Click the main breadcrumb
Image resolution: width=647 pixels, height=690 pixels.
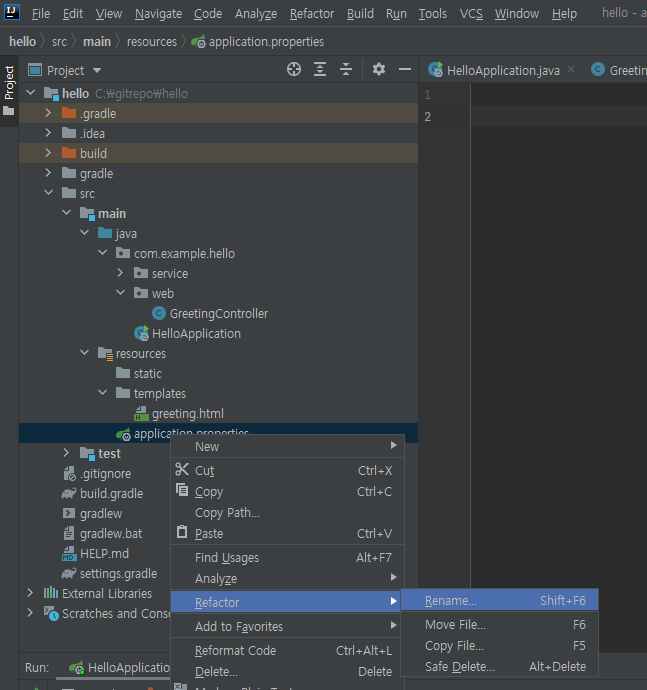pyautogui.click(x=97, y=42)
